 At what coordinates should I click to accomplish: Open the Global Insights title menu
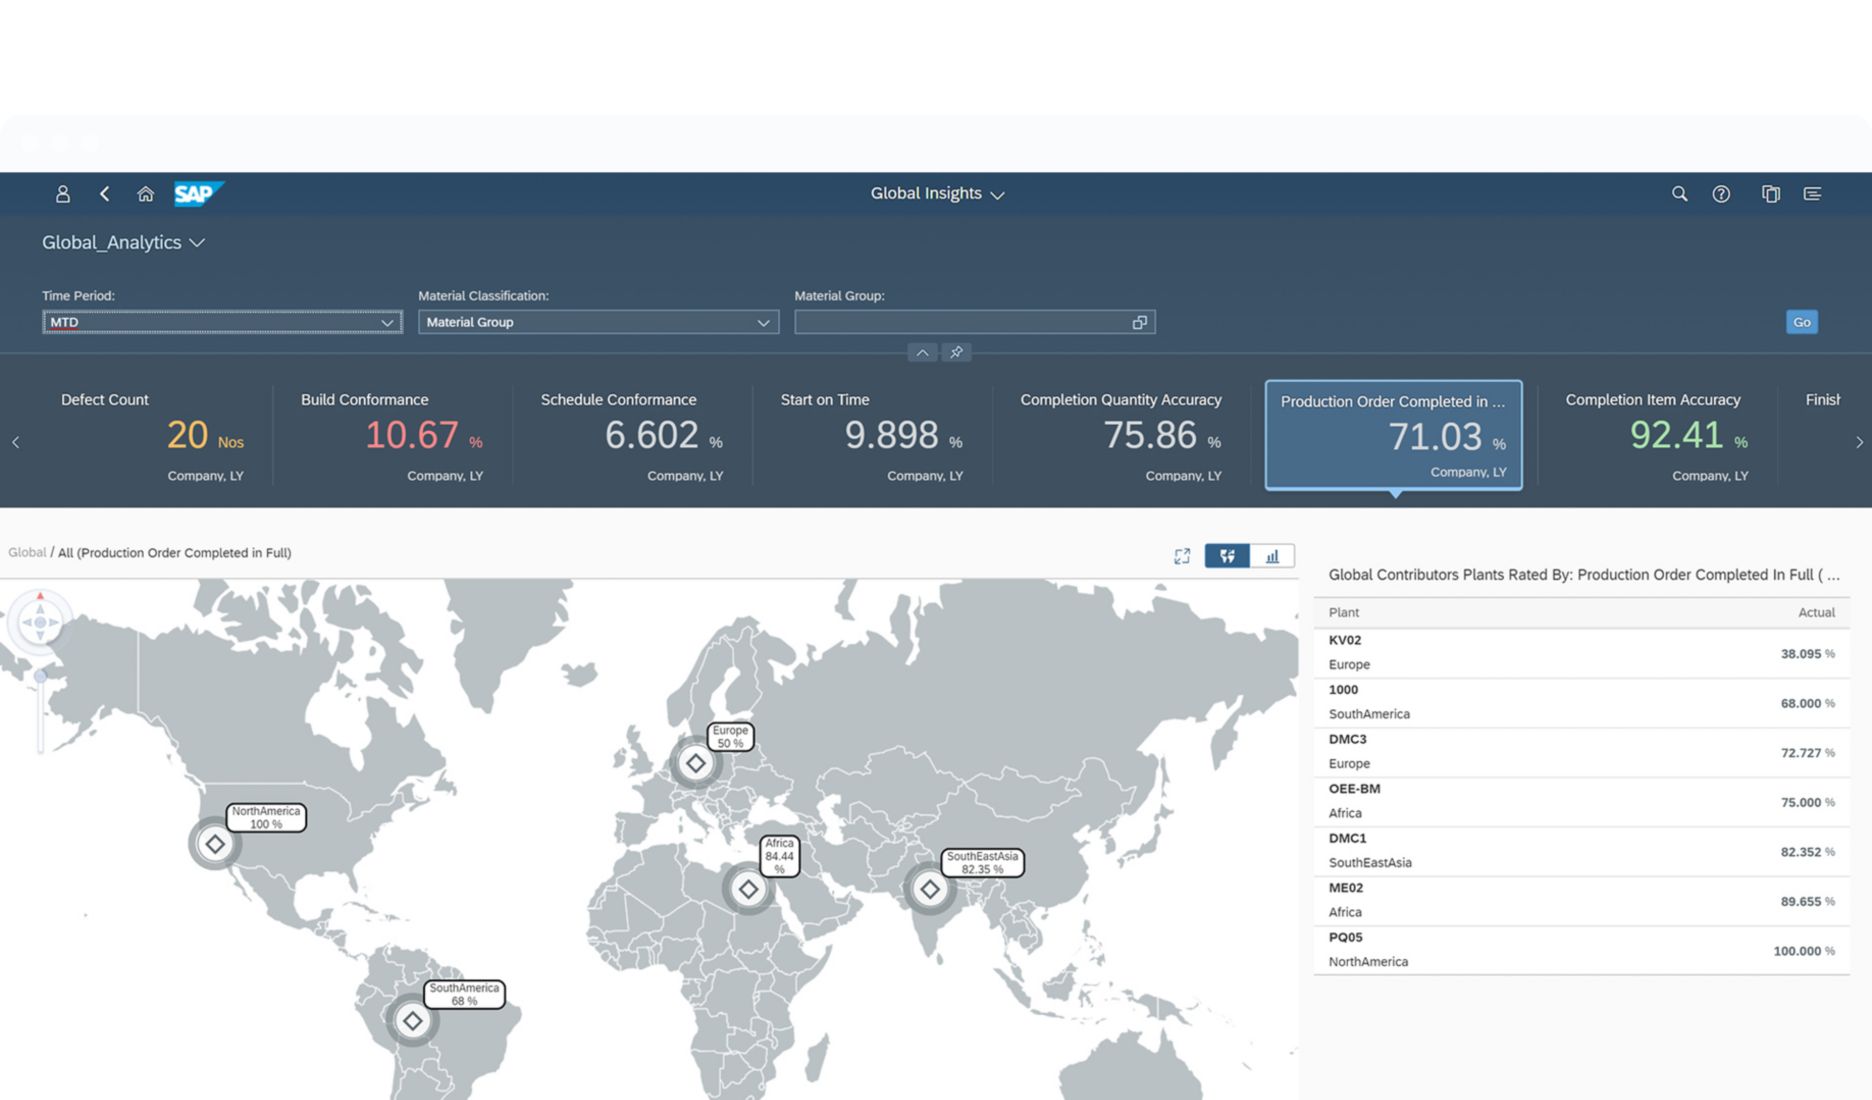point(937,193)
